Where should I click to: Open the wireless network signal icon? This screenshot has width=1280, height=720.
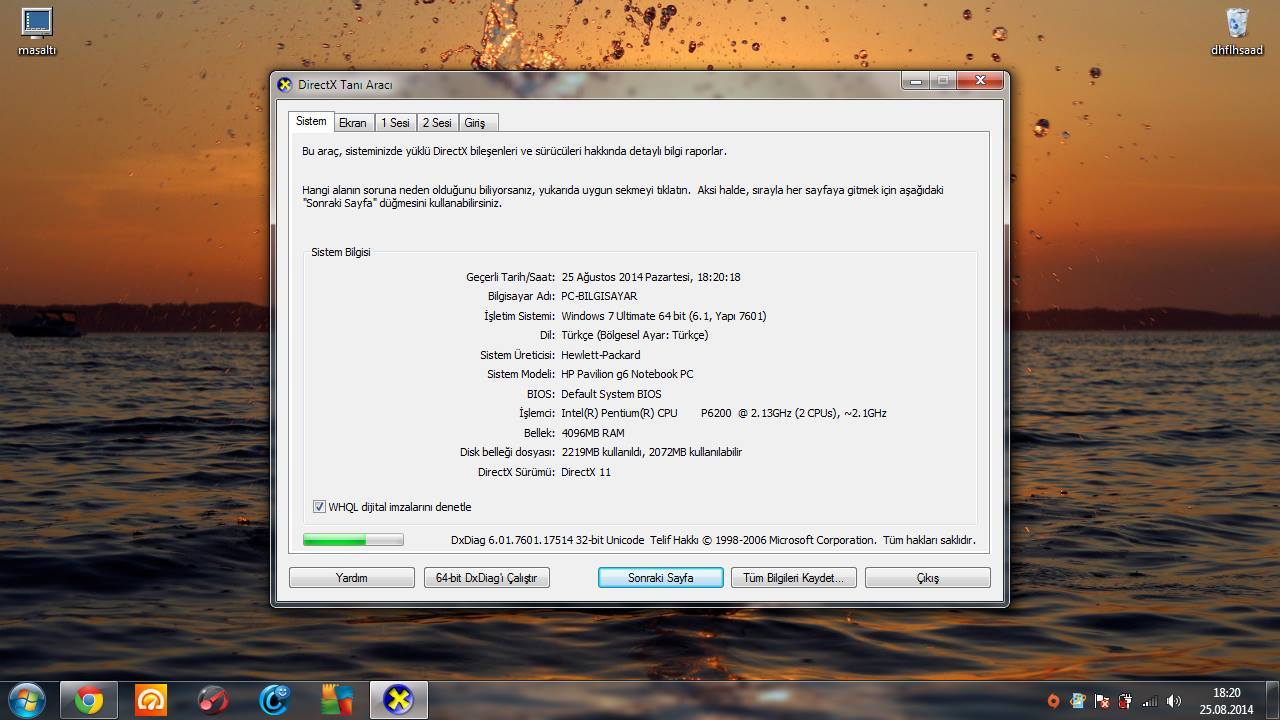pyautogui.click(x=1150, y=701)
